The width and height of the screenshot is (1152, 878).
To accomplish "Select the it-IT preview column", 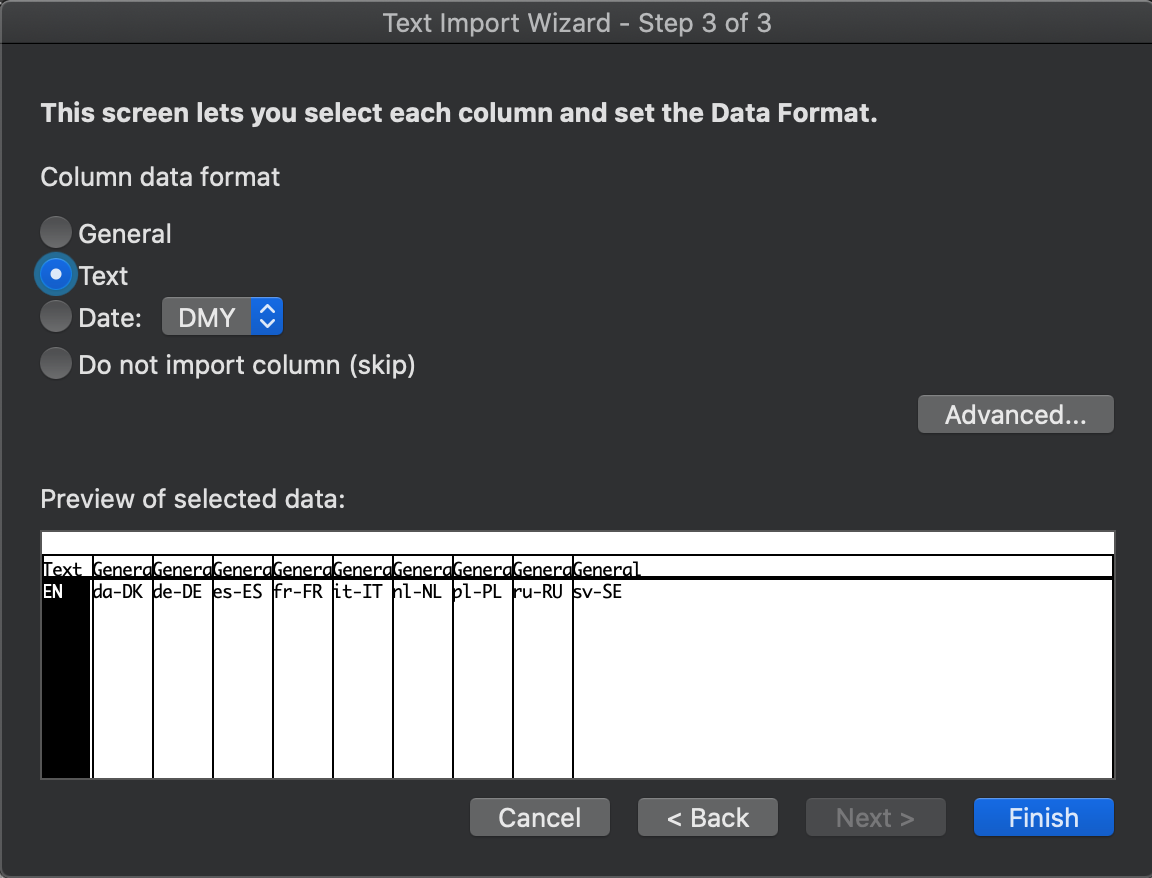I will pos(363,678).
